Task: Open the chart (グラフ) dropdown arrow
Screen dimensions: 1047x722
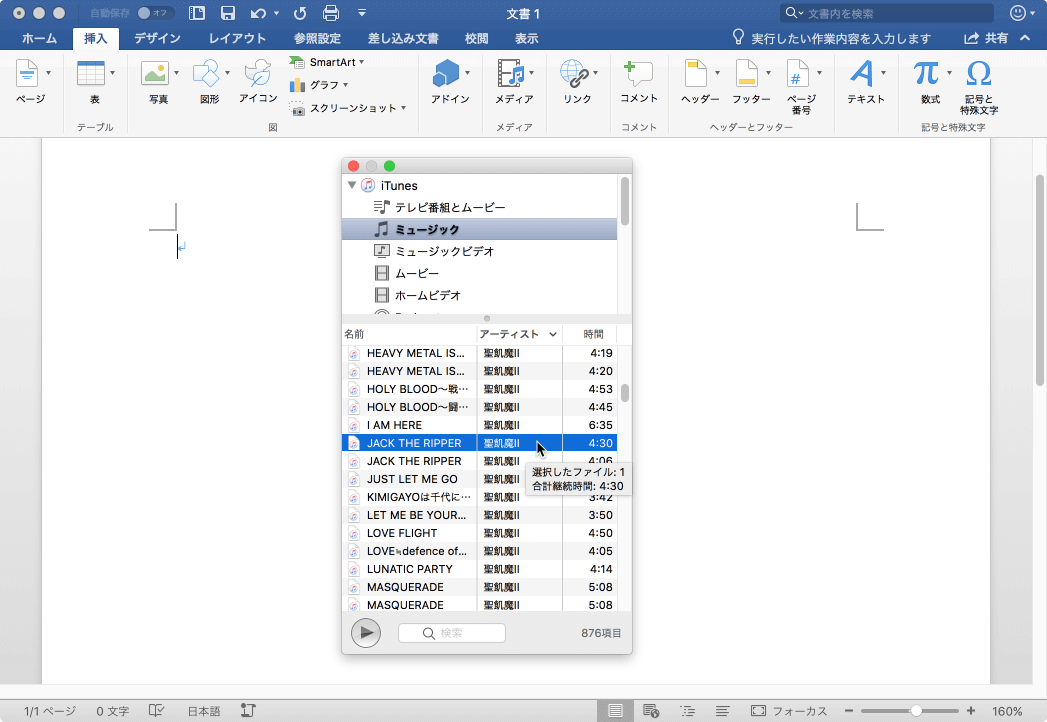Action: [x=345, y=85]
